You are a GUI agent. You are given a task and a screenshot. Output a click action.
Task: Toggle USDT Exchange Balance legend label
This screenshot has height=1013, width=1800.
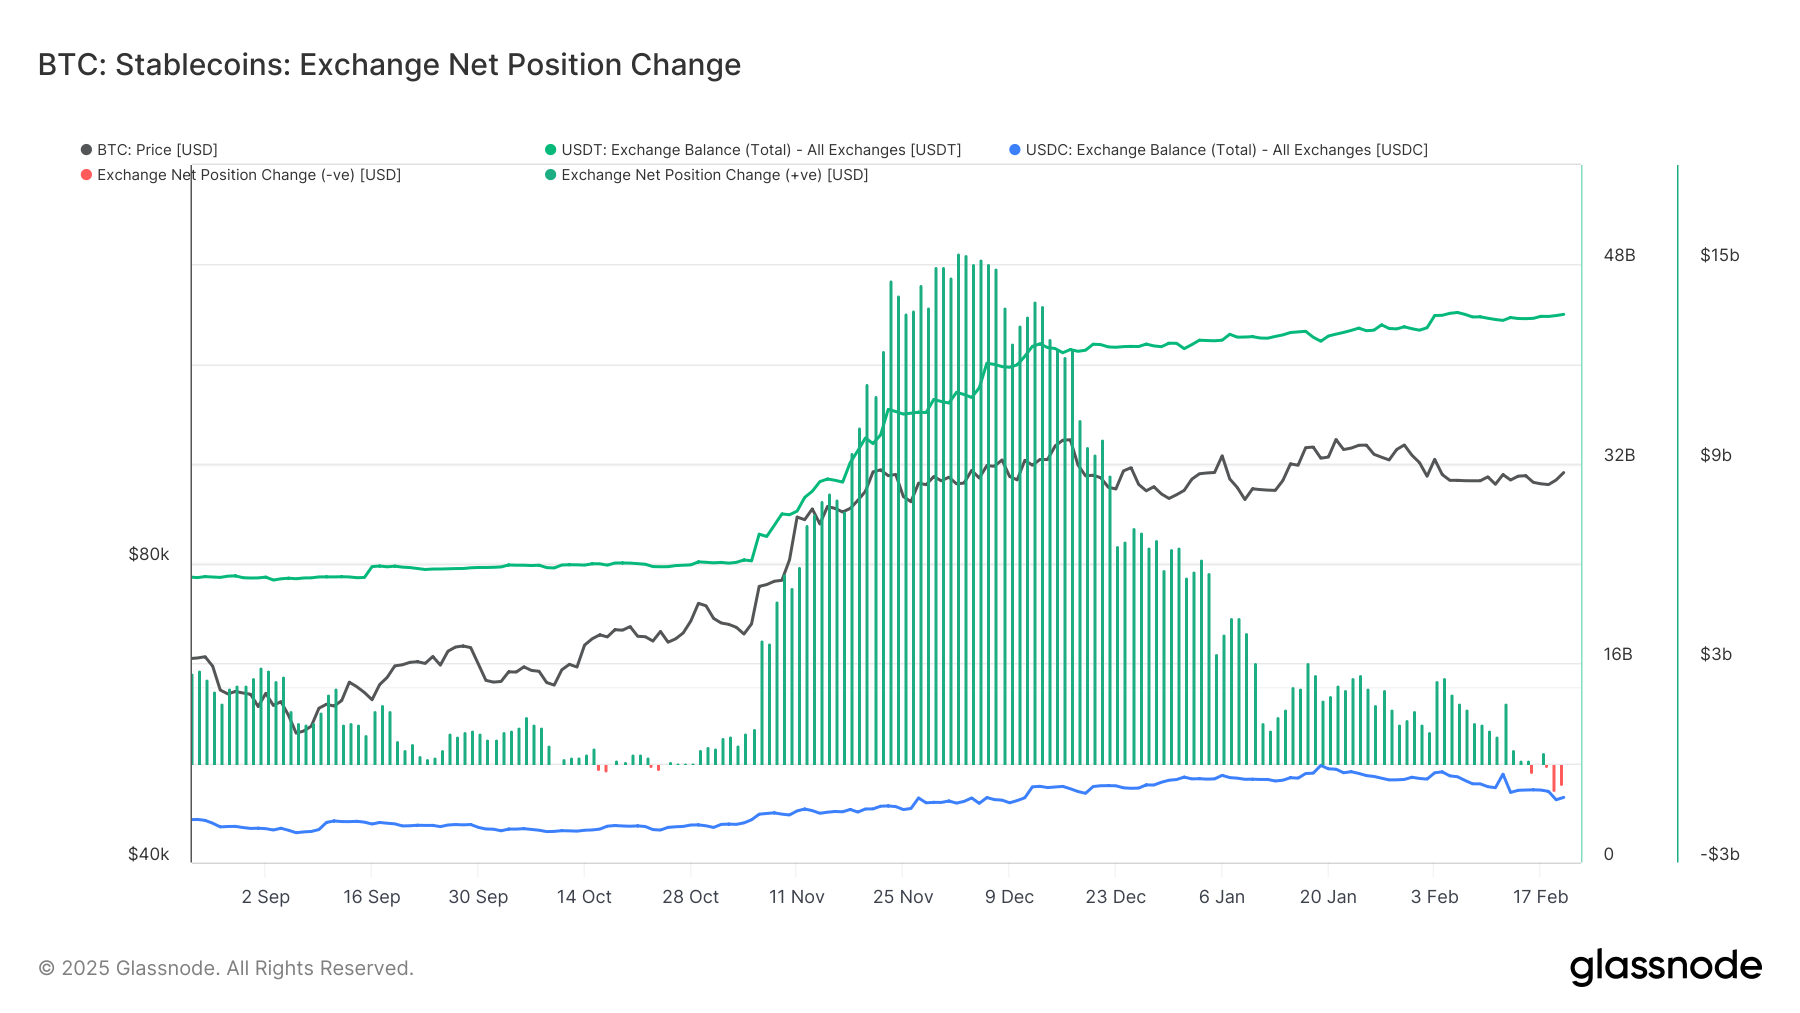click(761, 150)
